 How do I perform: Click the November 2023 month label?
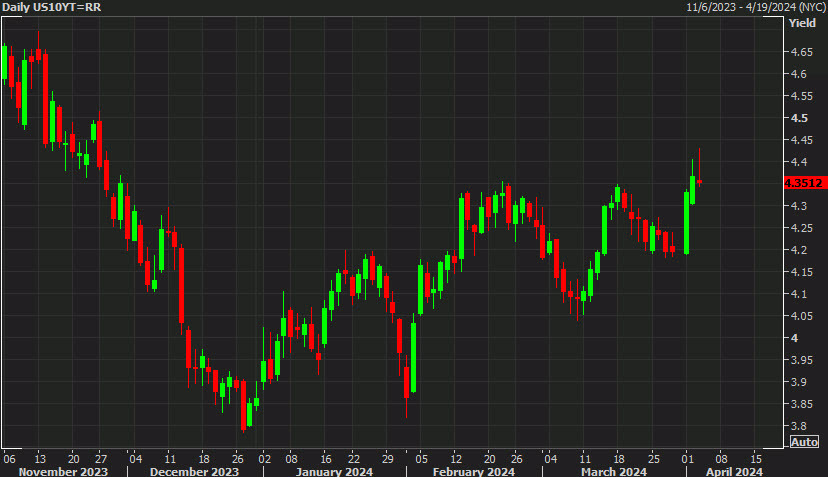[x=63, y=472]
